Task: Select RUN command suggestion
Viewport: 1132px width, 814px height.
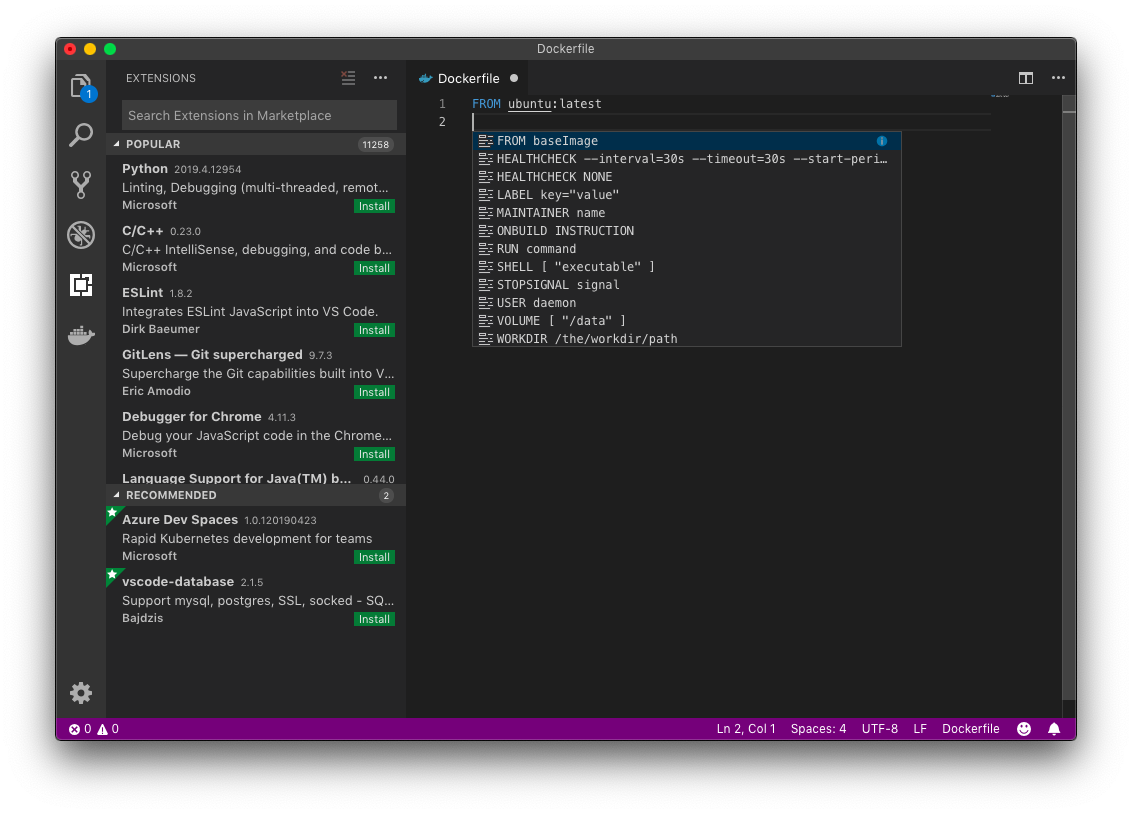Action: [687, 249]
